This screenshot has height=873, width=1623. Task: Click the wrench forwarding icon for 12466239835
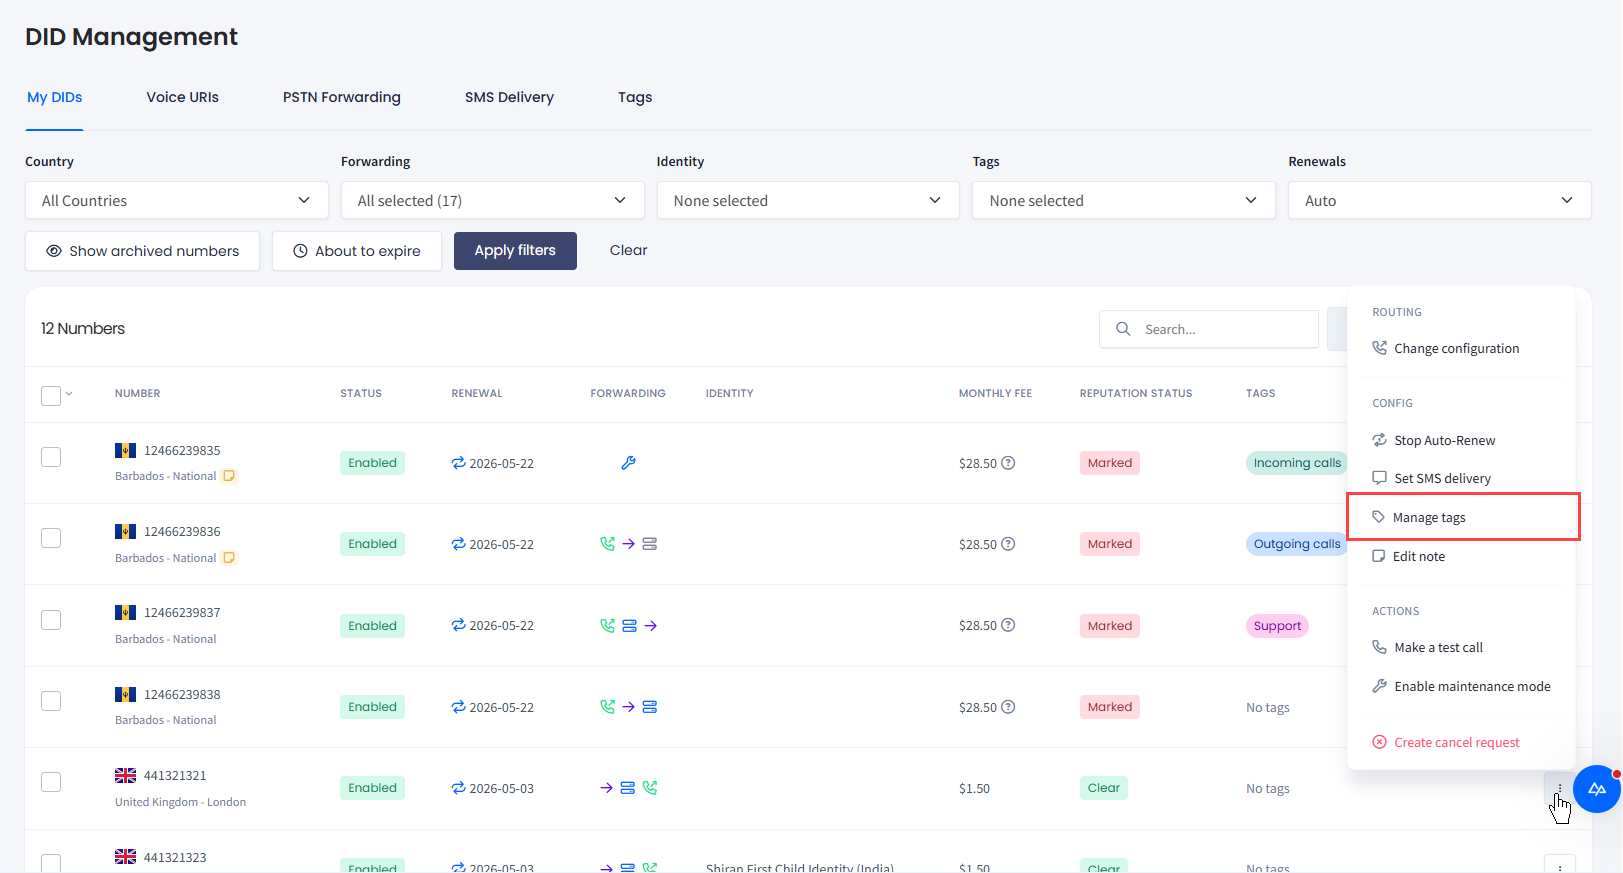[x=628, y=463]
